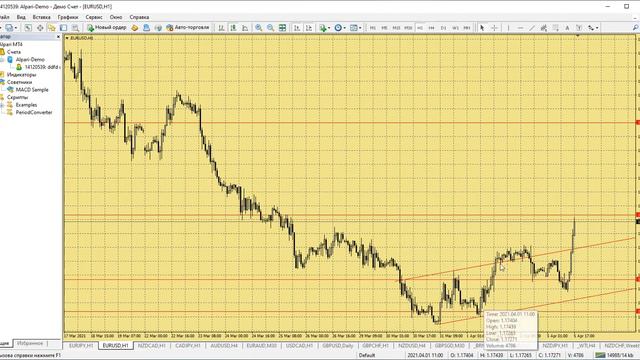Switch to NZDCAD,H1 chart tab
This screenshot has height=360, width=640.
coord(151,346)
